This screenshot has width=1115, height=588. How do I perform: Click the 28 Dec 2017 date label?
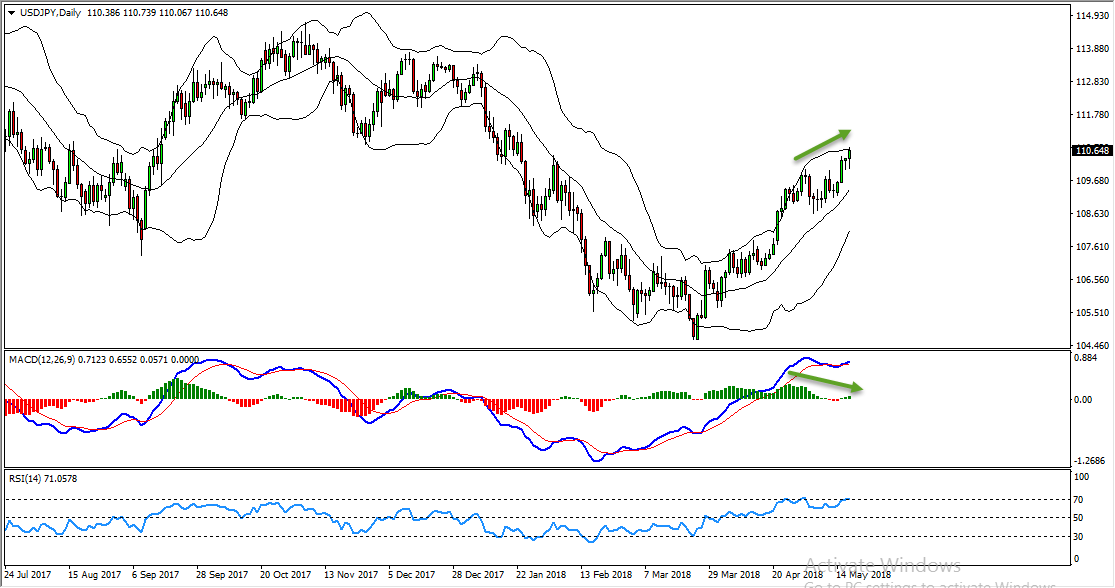(477, 574)
